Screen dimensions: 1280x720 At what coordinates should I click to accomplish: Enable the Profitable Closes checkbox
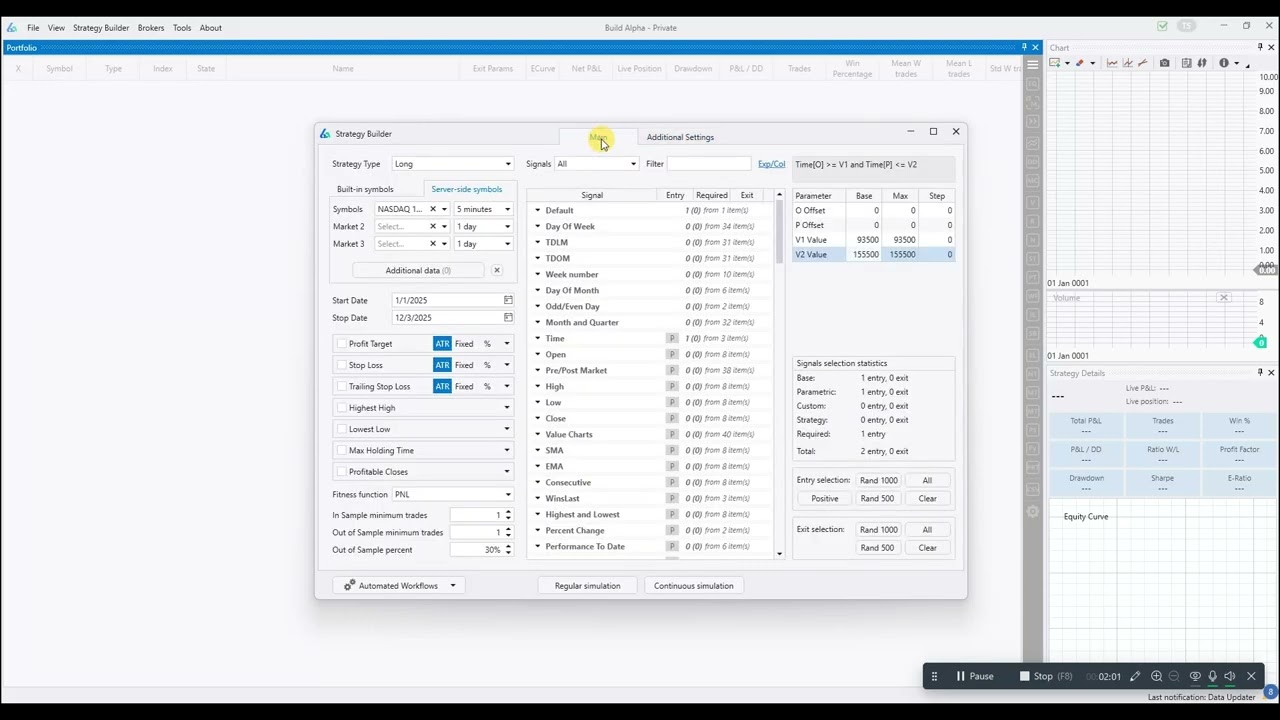pyautogui.click(x=342, y=472)
